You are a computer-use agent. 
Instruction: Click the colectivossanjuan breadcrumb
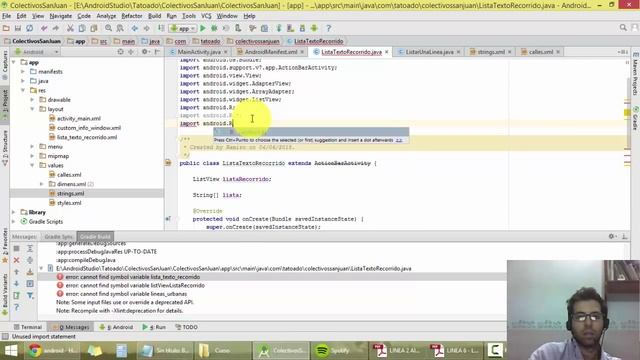[x=257, y=41]
